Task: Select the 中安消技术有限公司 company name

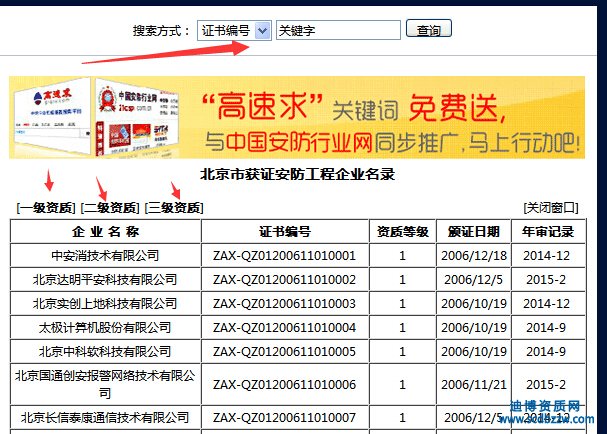Action: click(x=105, y=256)
